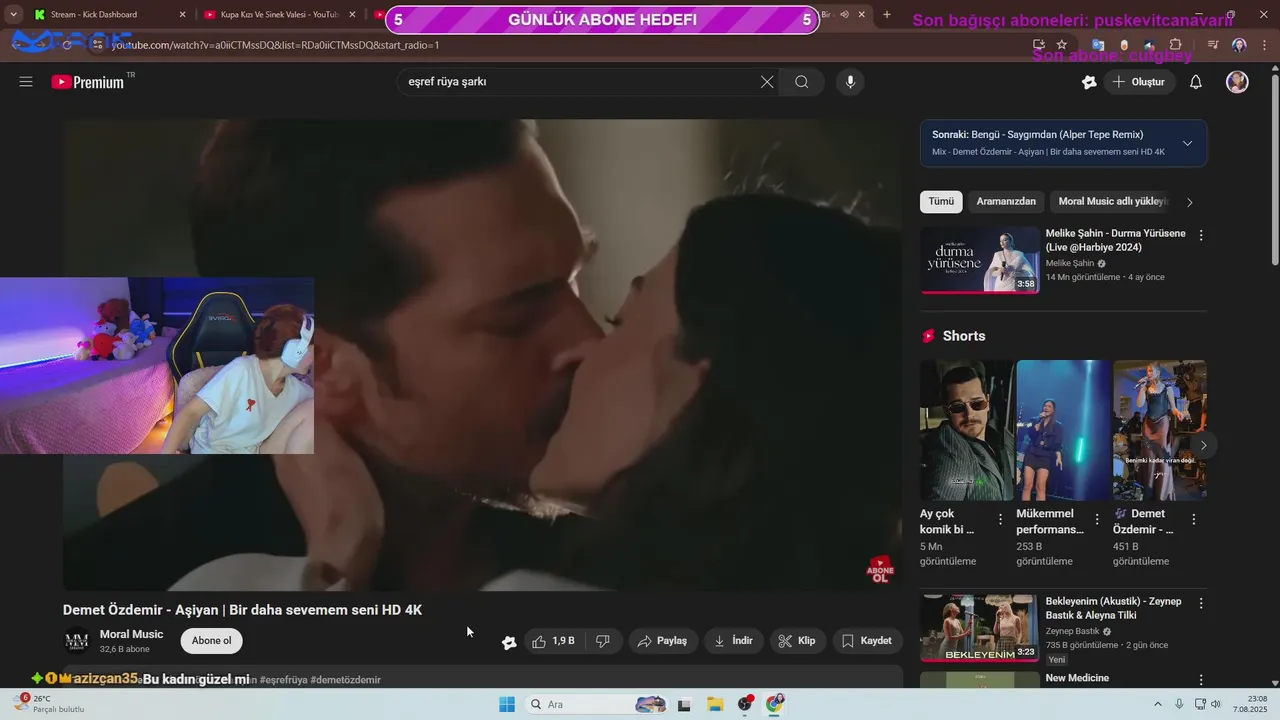Click the Abone Ol watermark on video
Screen dimensions: 1280x720
880,570
